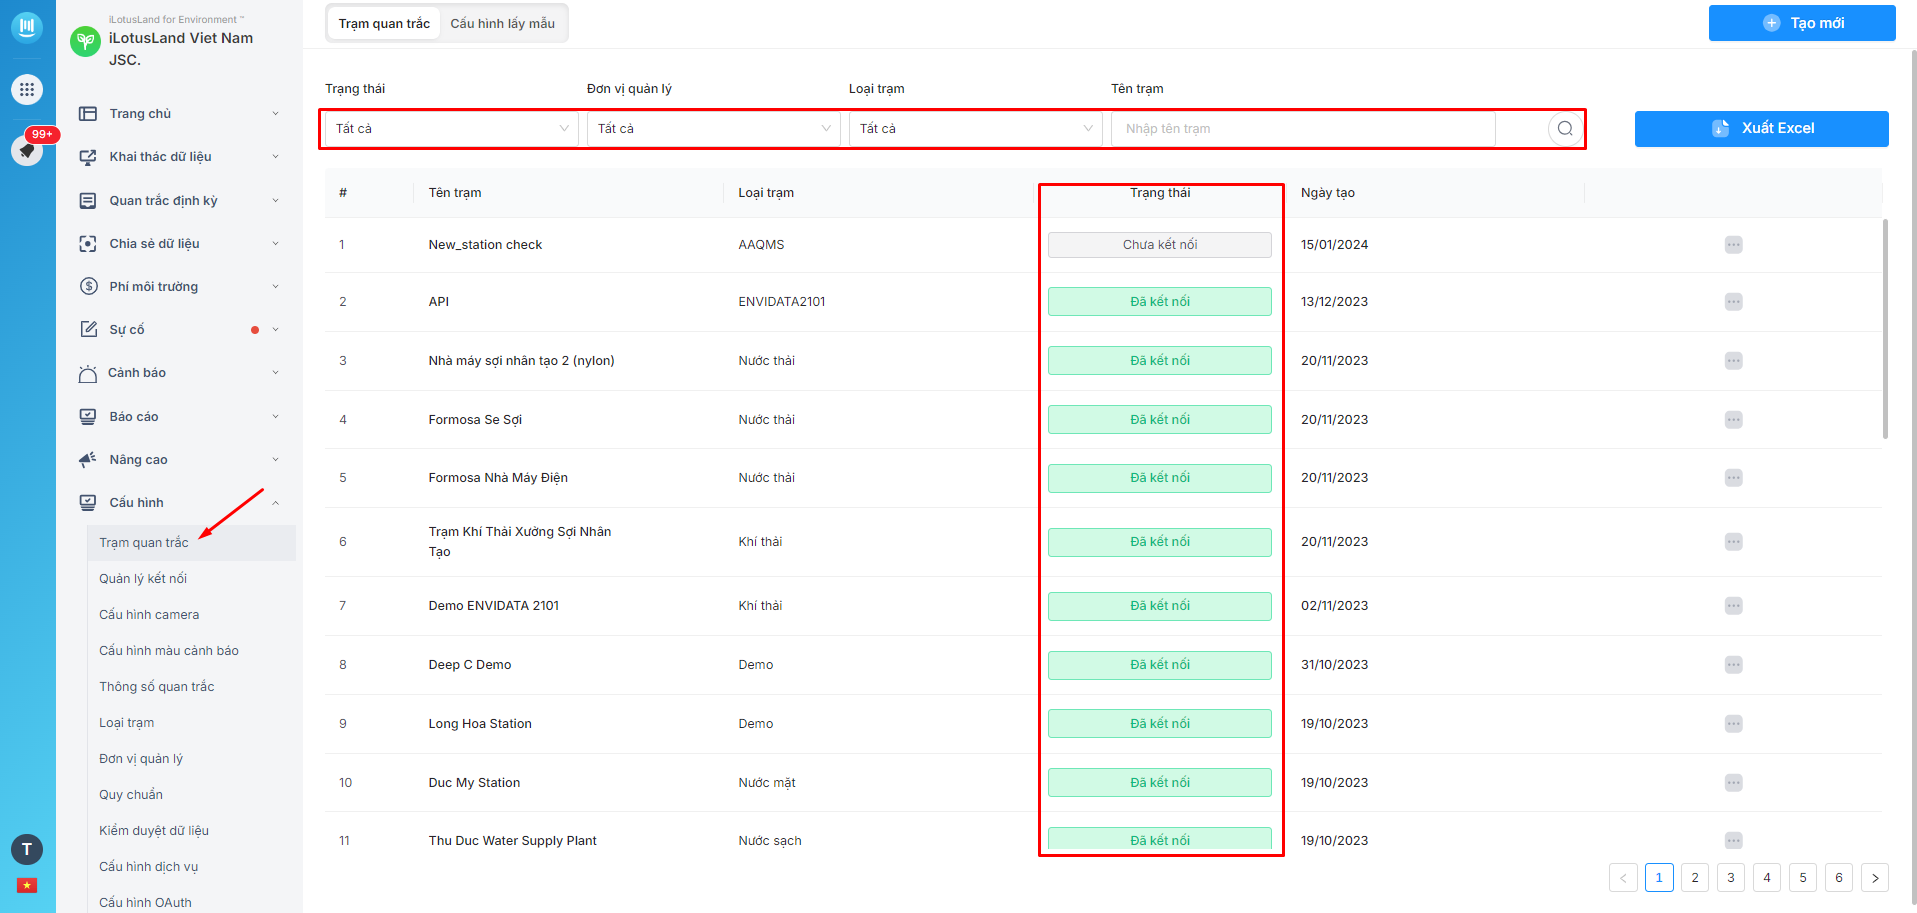Click the Chia sẻ dữ liệu icon
Image resolution: width=1917 pixels, height=913 pixels.
click(88, 244)
